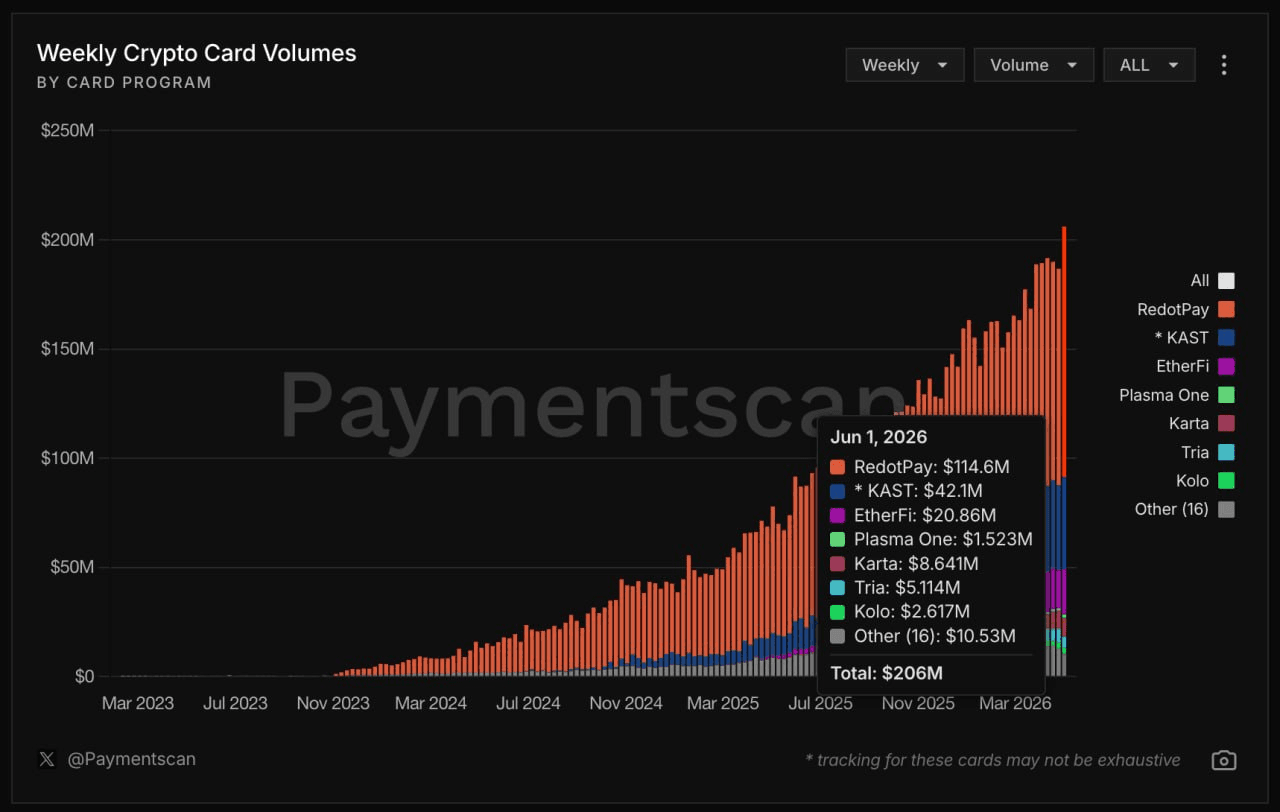Click the "Karta: $8.641M" tooltip row

[x=904, y=563]
